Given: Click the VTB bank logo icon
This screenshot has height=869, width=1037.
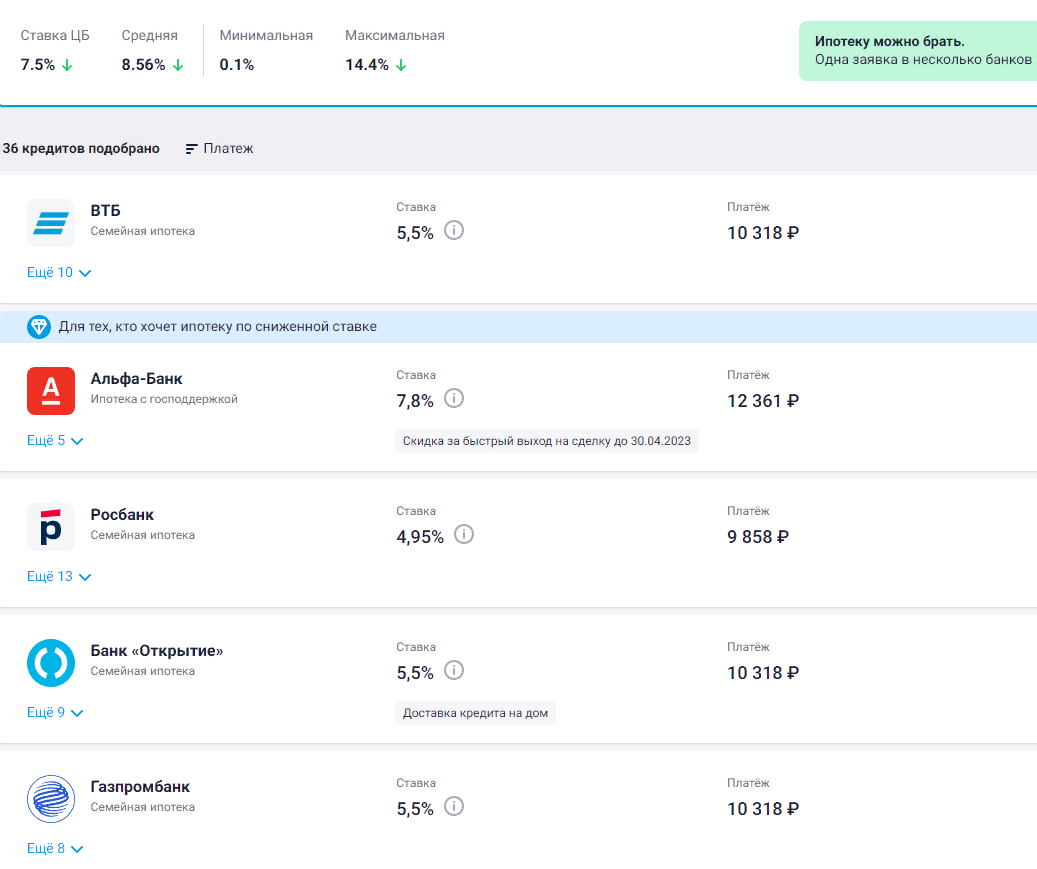Looking at the screenshot, I should tap(51, 223).
